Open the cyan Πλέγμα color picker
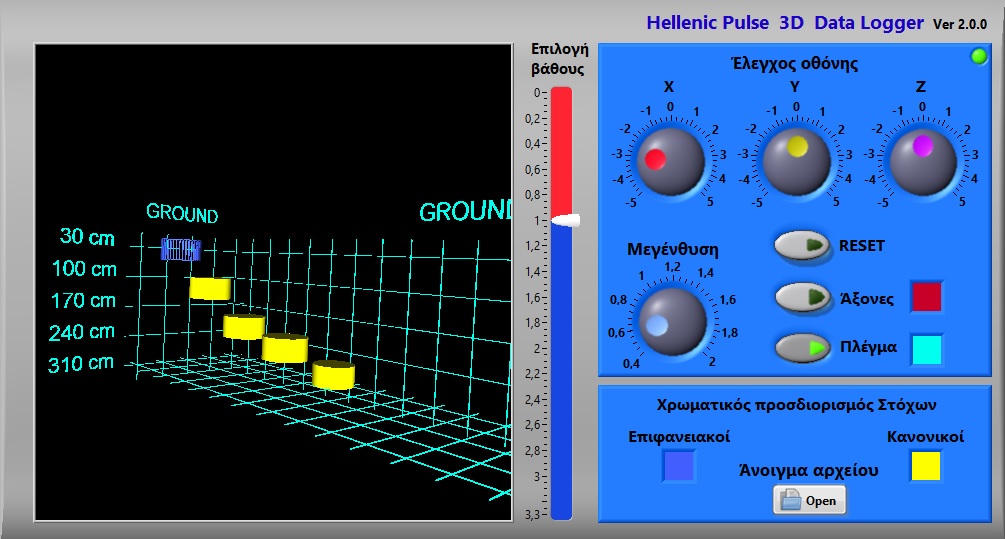The width and height of the screenshot is (1005, 539). (x=926, y=348)
